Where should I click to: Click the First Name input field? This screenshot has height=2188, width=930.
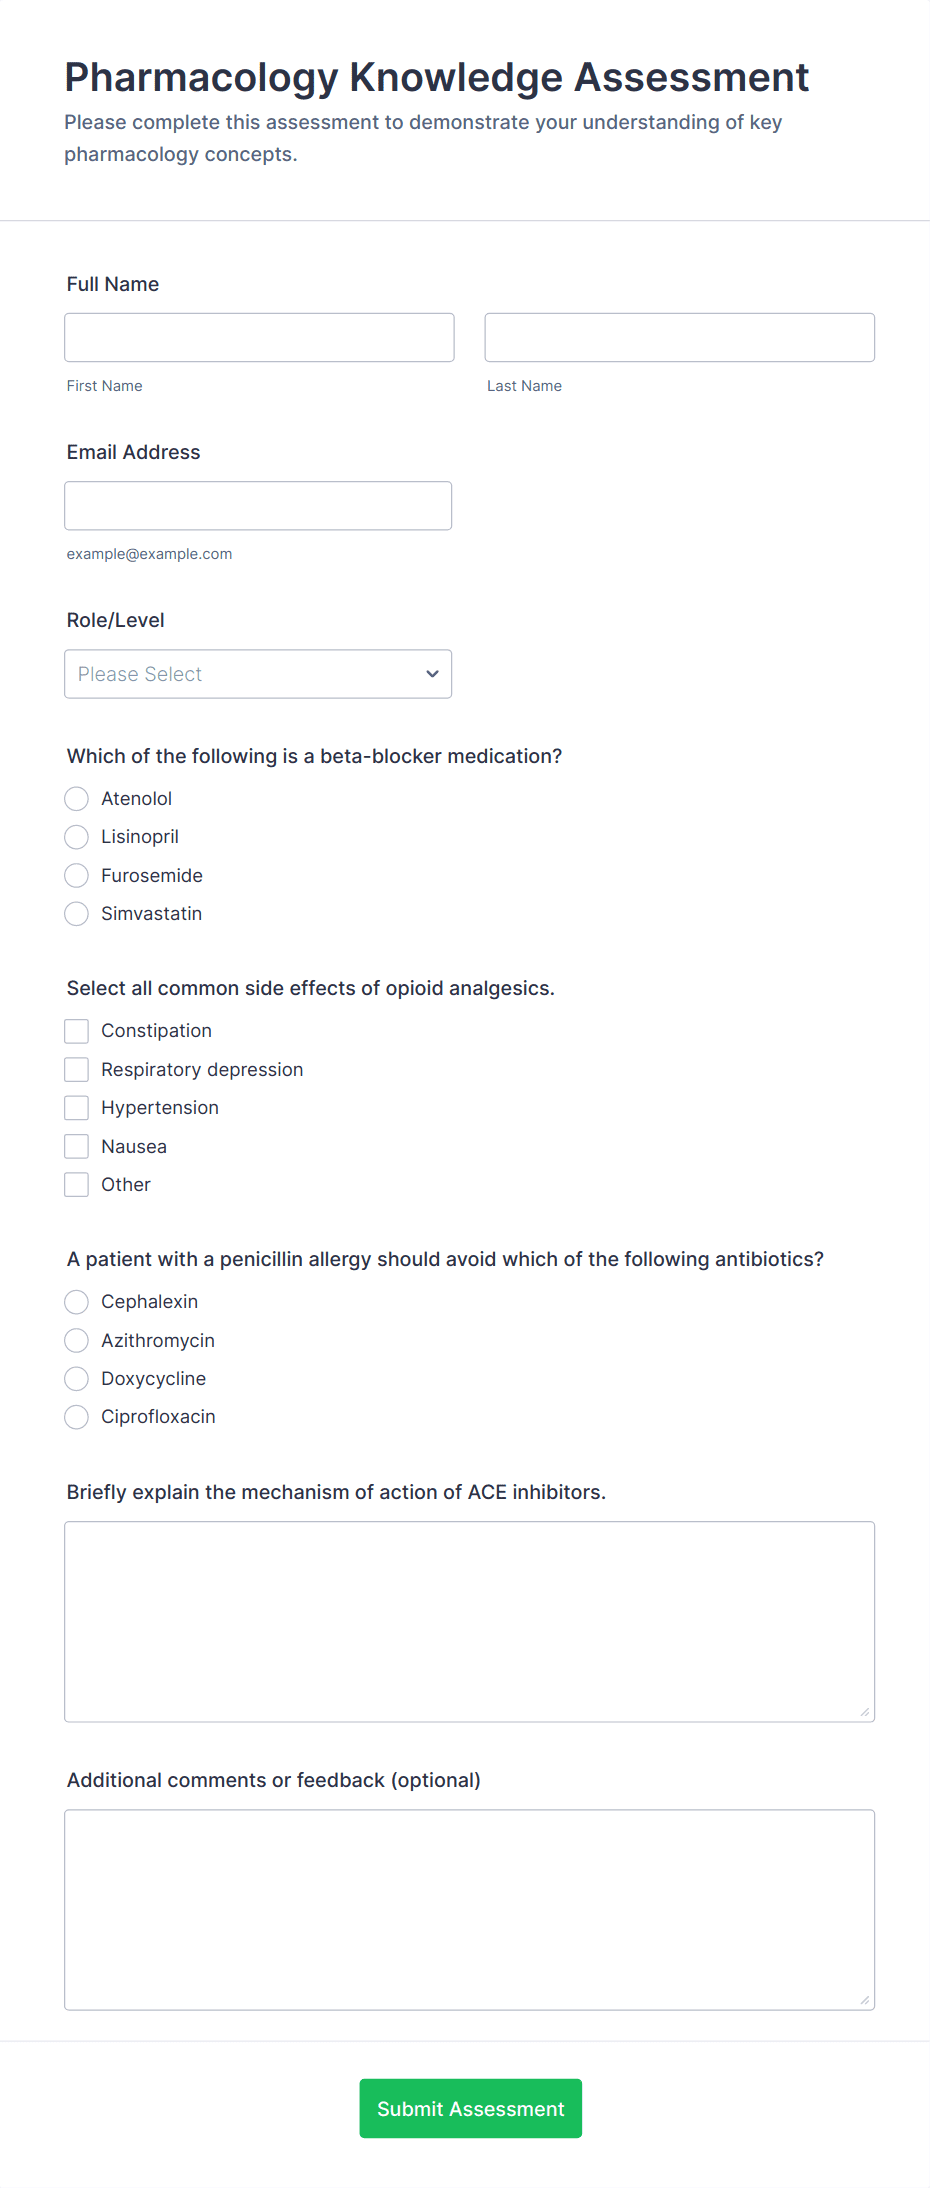click(x=259, y=337)
